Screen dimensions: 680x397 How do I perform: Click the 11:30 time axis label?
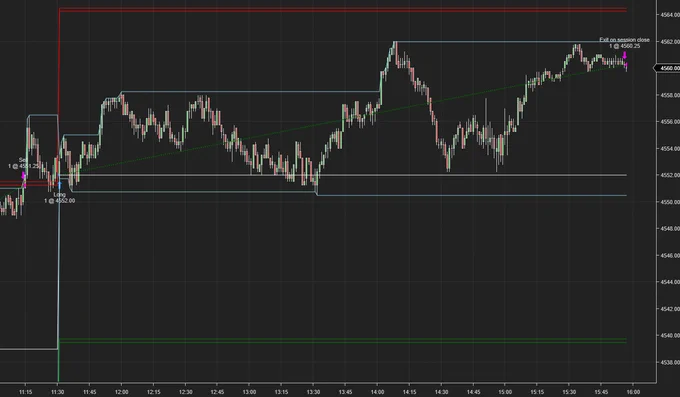pos(58,392)
